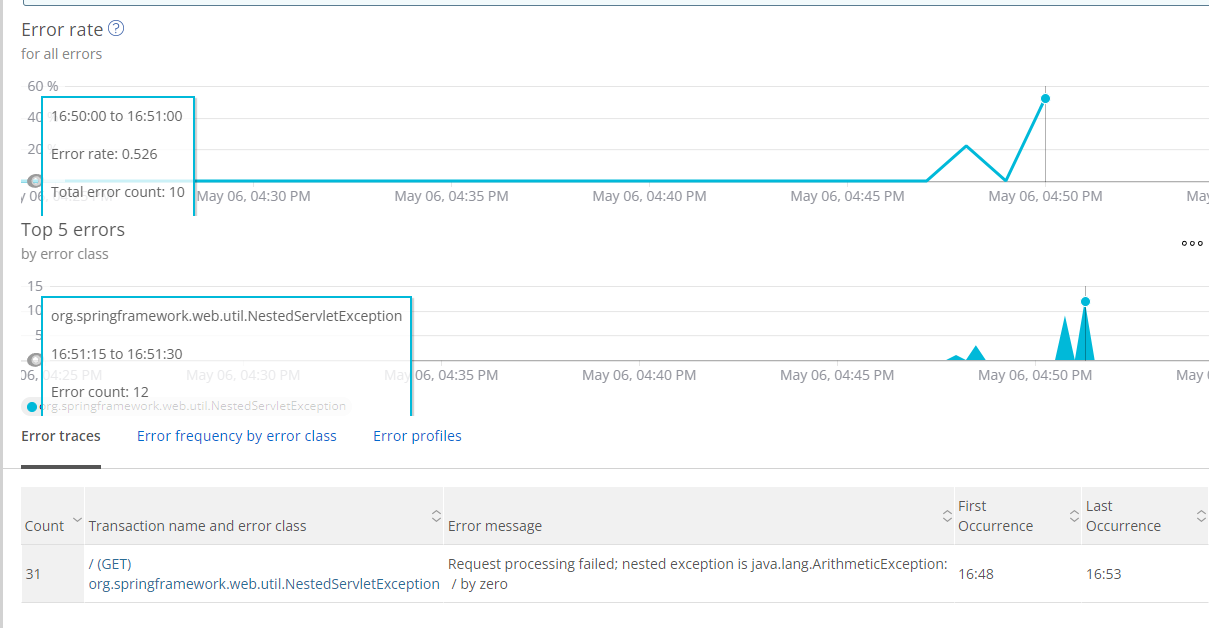Click the Error rate help question mark icon

[116, 29]
